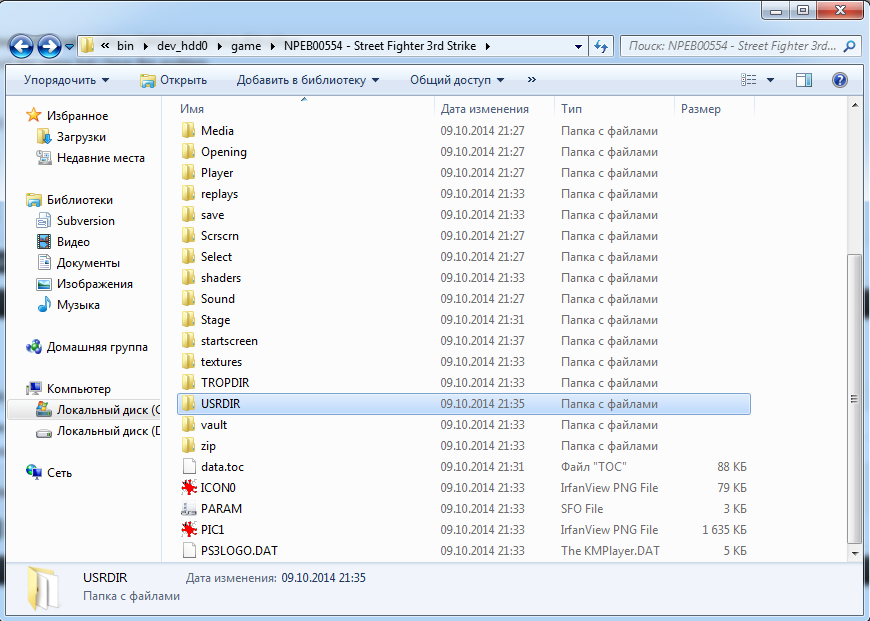Go forward with the Forward arrow button
Screen dimensions: 870x621
(49, 47)
